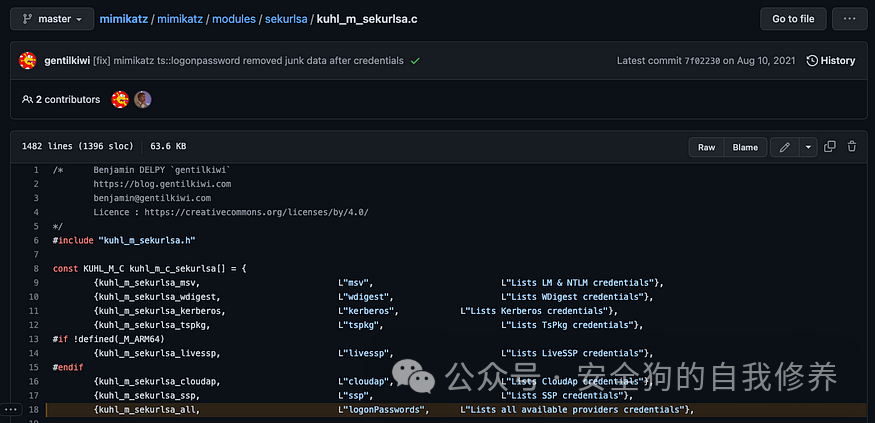The width and height of the screenshot is (875, 423).
Task: View Raw file contents
Action: point(706,147)
